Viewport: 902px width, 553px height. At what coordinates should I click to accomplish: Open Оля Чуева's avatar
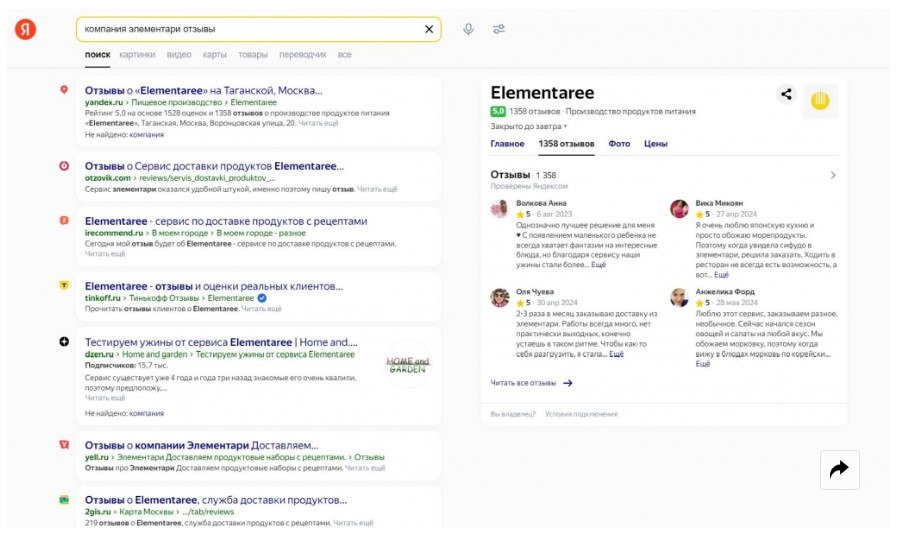point(499,298)
